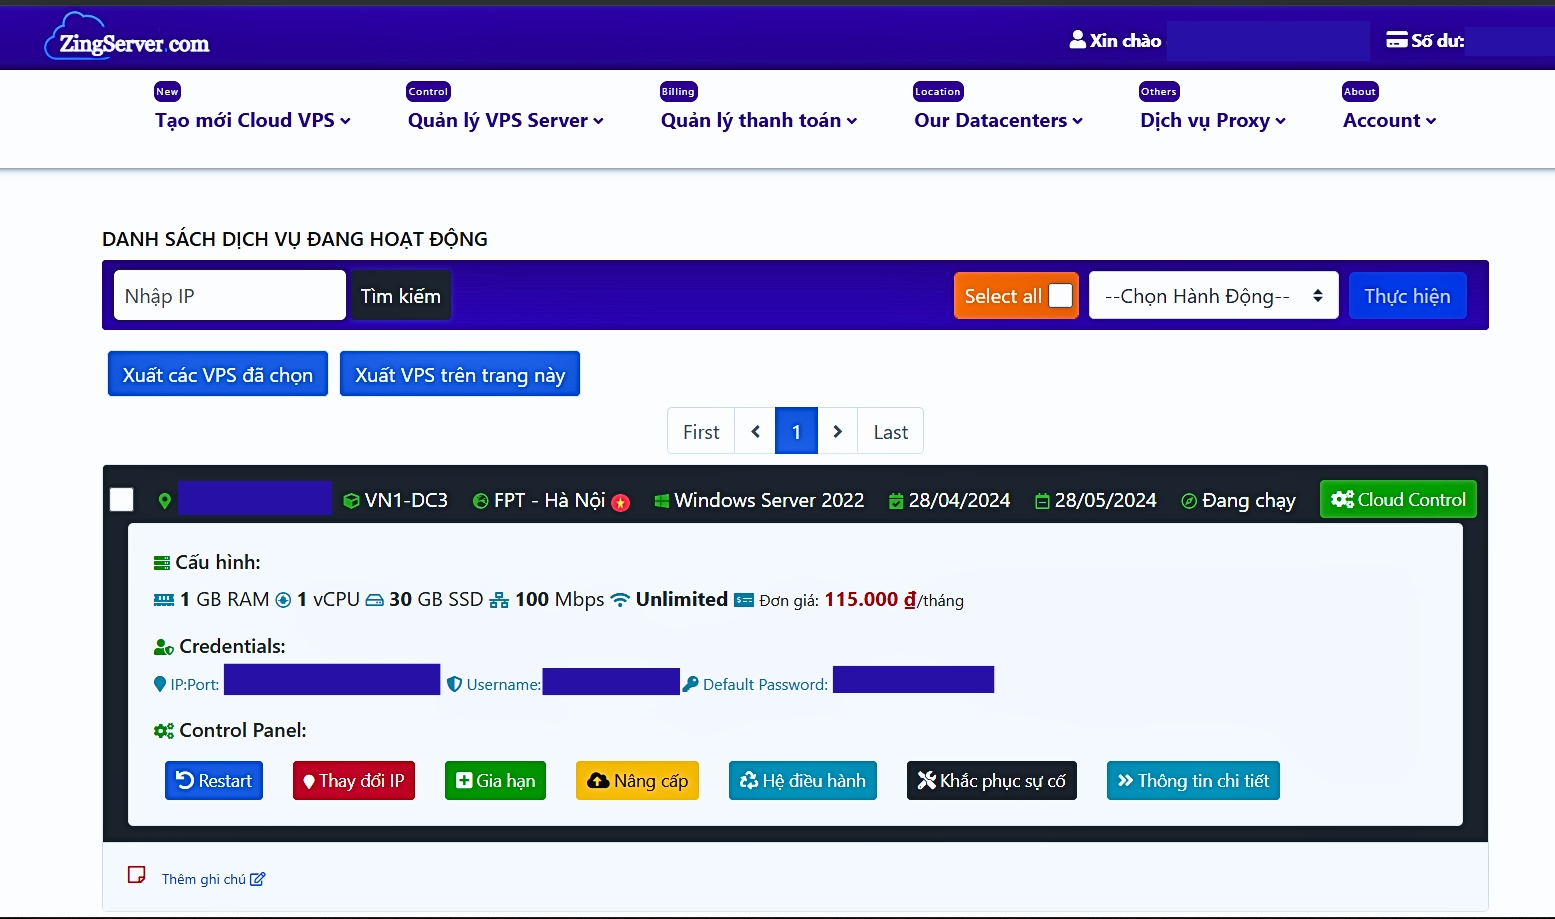This screenshot has height=919, width=1555.
Task: Open the Chọn Hành Động dropdown
Action: pos(1213,296)
